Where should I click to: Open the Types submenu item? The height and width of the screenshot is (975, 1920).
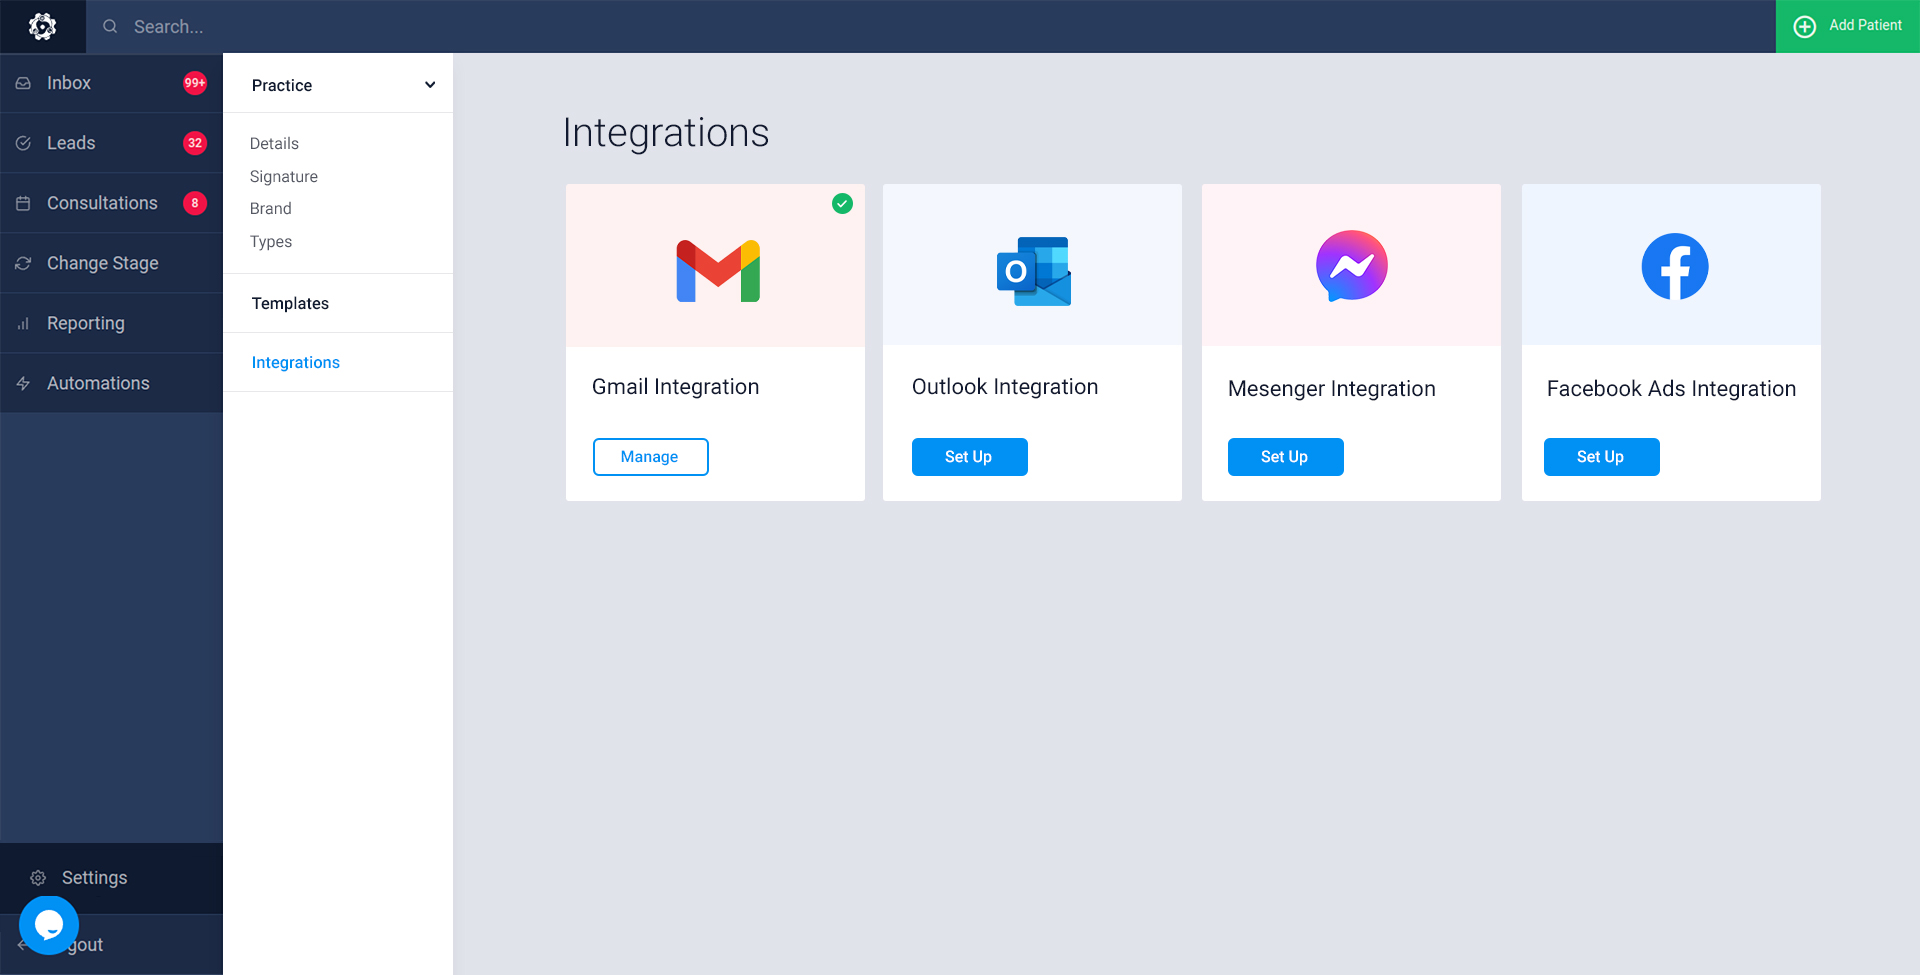(x=271, y=242)
